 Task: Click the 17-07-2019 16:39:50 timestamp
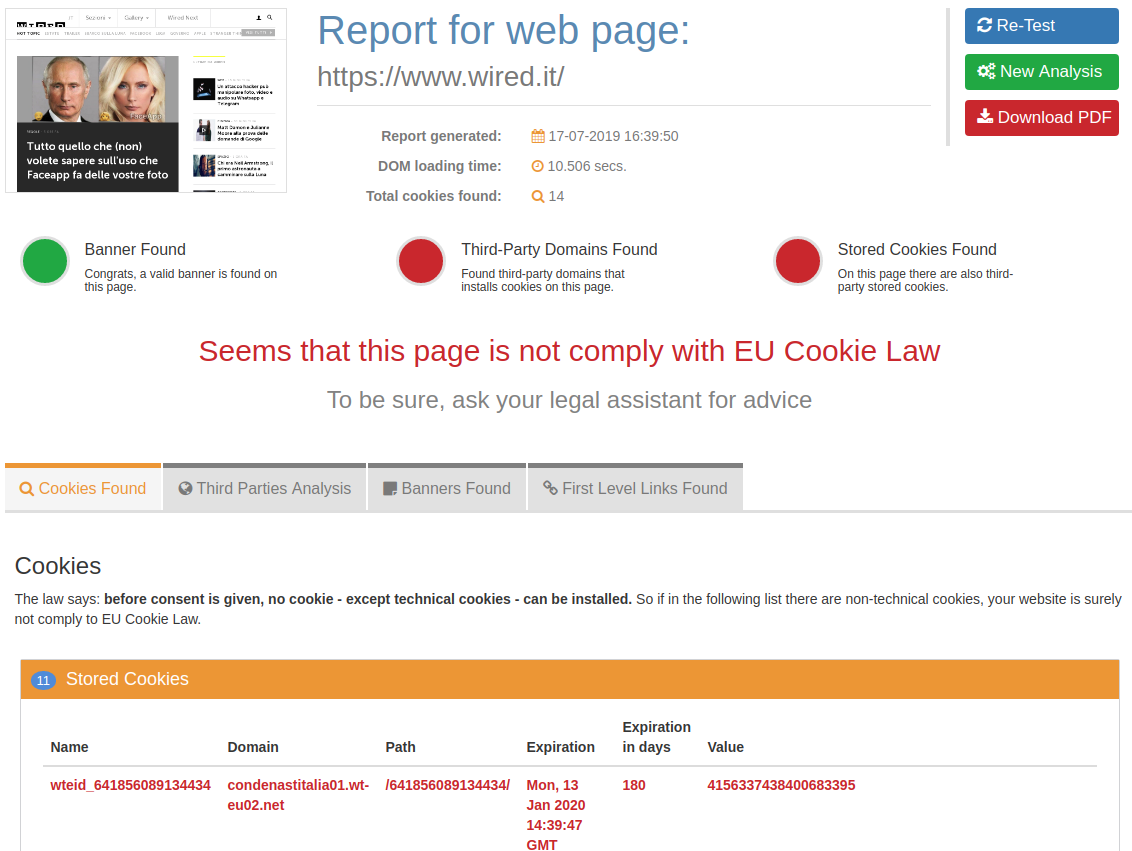[614, 136]
